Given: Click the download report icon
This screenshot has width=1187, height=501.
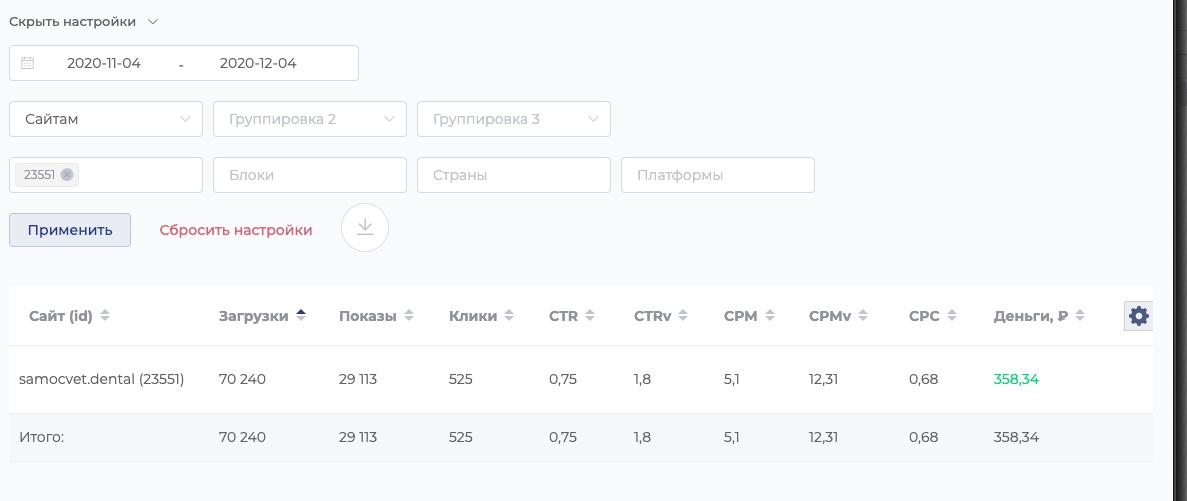Looking at the screenshot, I should tap(365, 228).
